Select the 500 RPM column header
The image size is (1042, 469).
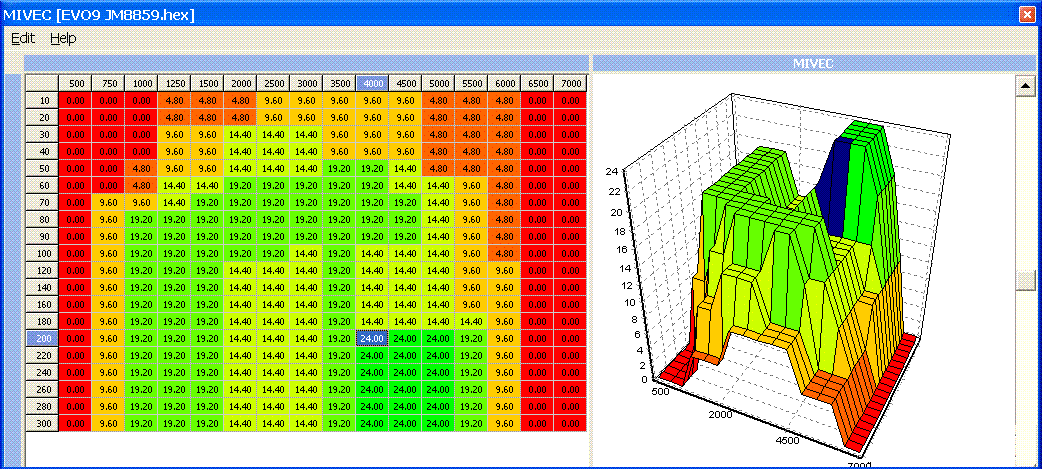point(75,84)
